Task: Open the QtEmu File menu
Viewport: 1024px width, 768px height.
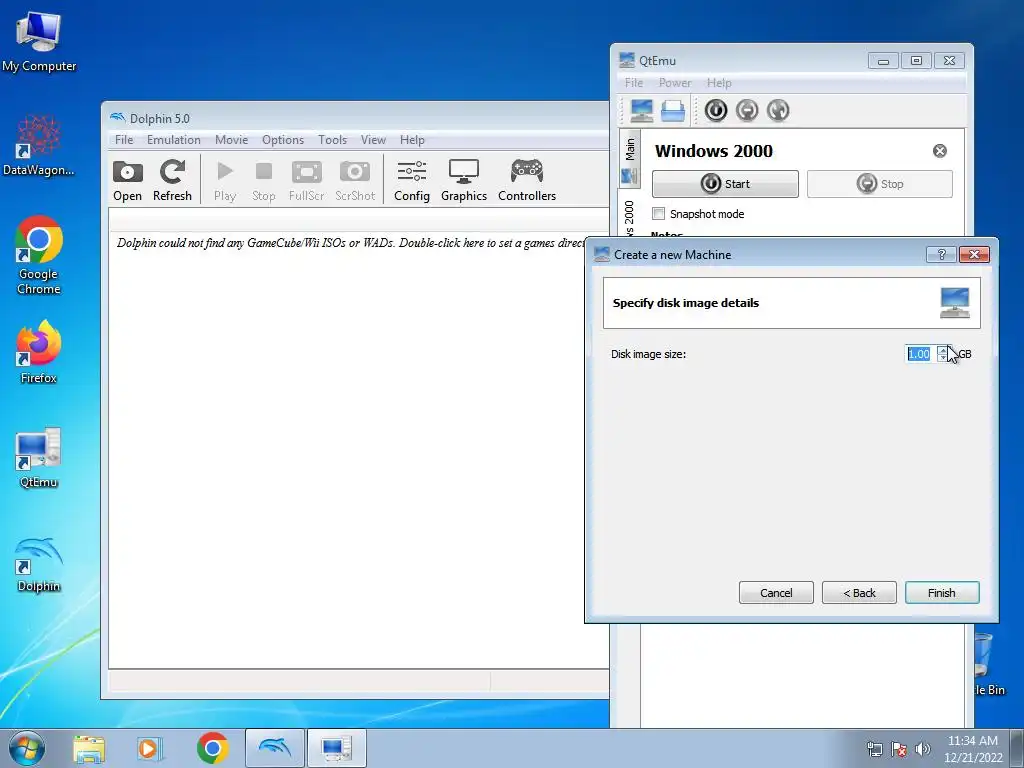Action: [x=633, y=83]
